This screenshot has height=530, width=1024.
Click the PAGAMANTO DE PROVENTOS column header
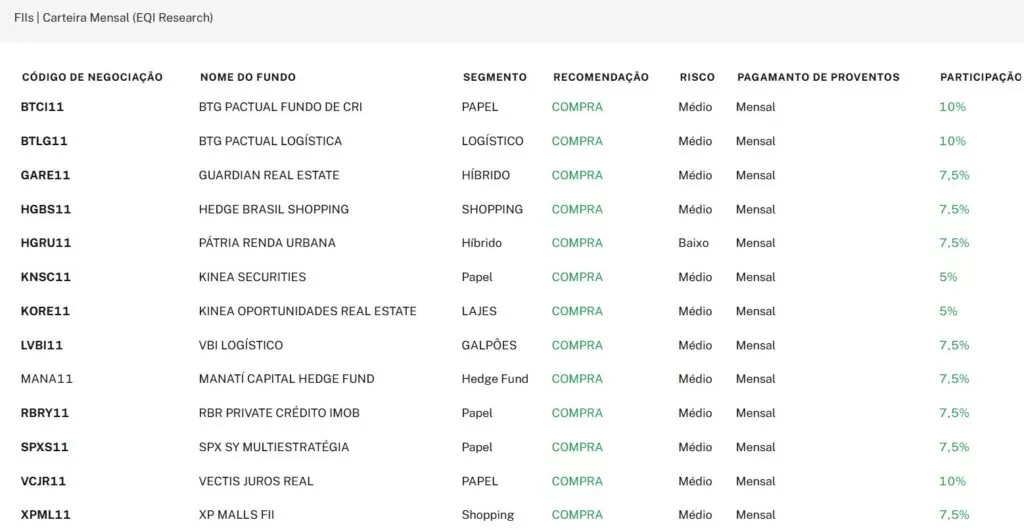(818, 77)
